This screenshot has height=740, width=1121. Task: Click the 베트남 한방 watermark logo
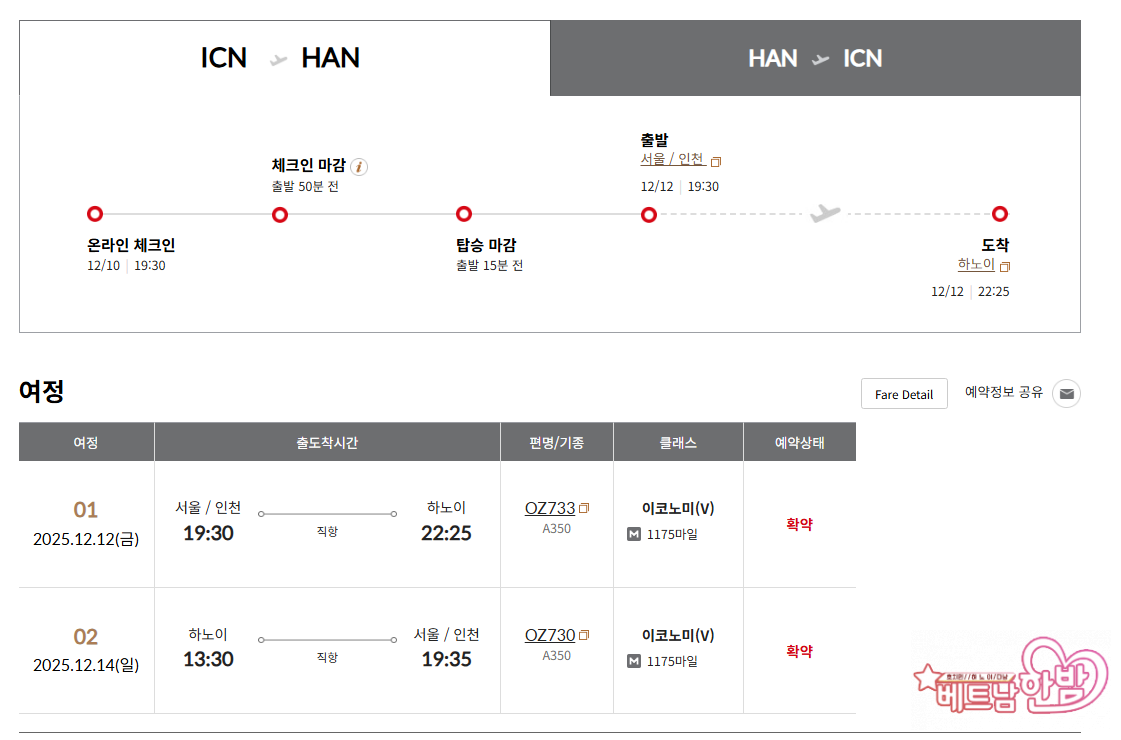tap(1012, 681)
